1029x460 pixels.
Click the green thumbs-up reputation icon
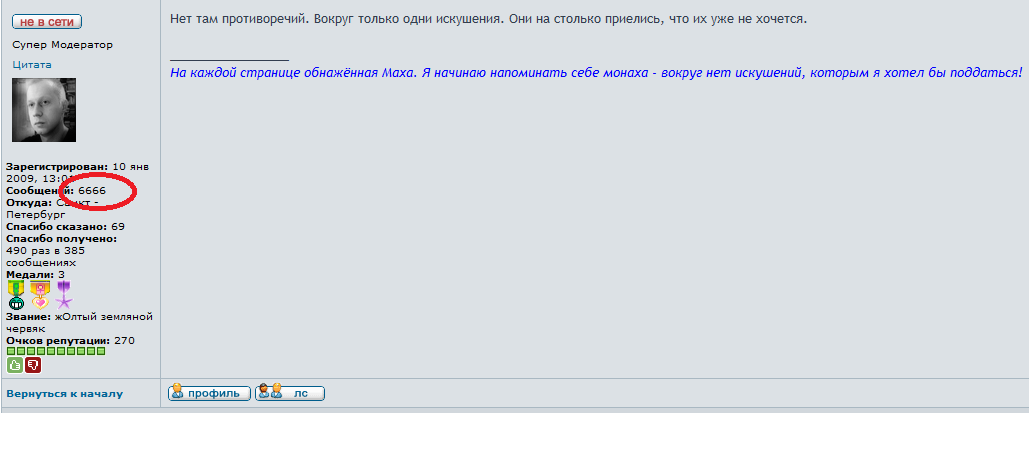[15, 365]
